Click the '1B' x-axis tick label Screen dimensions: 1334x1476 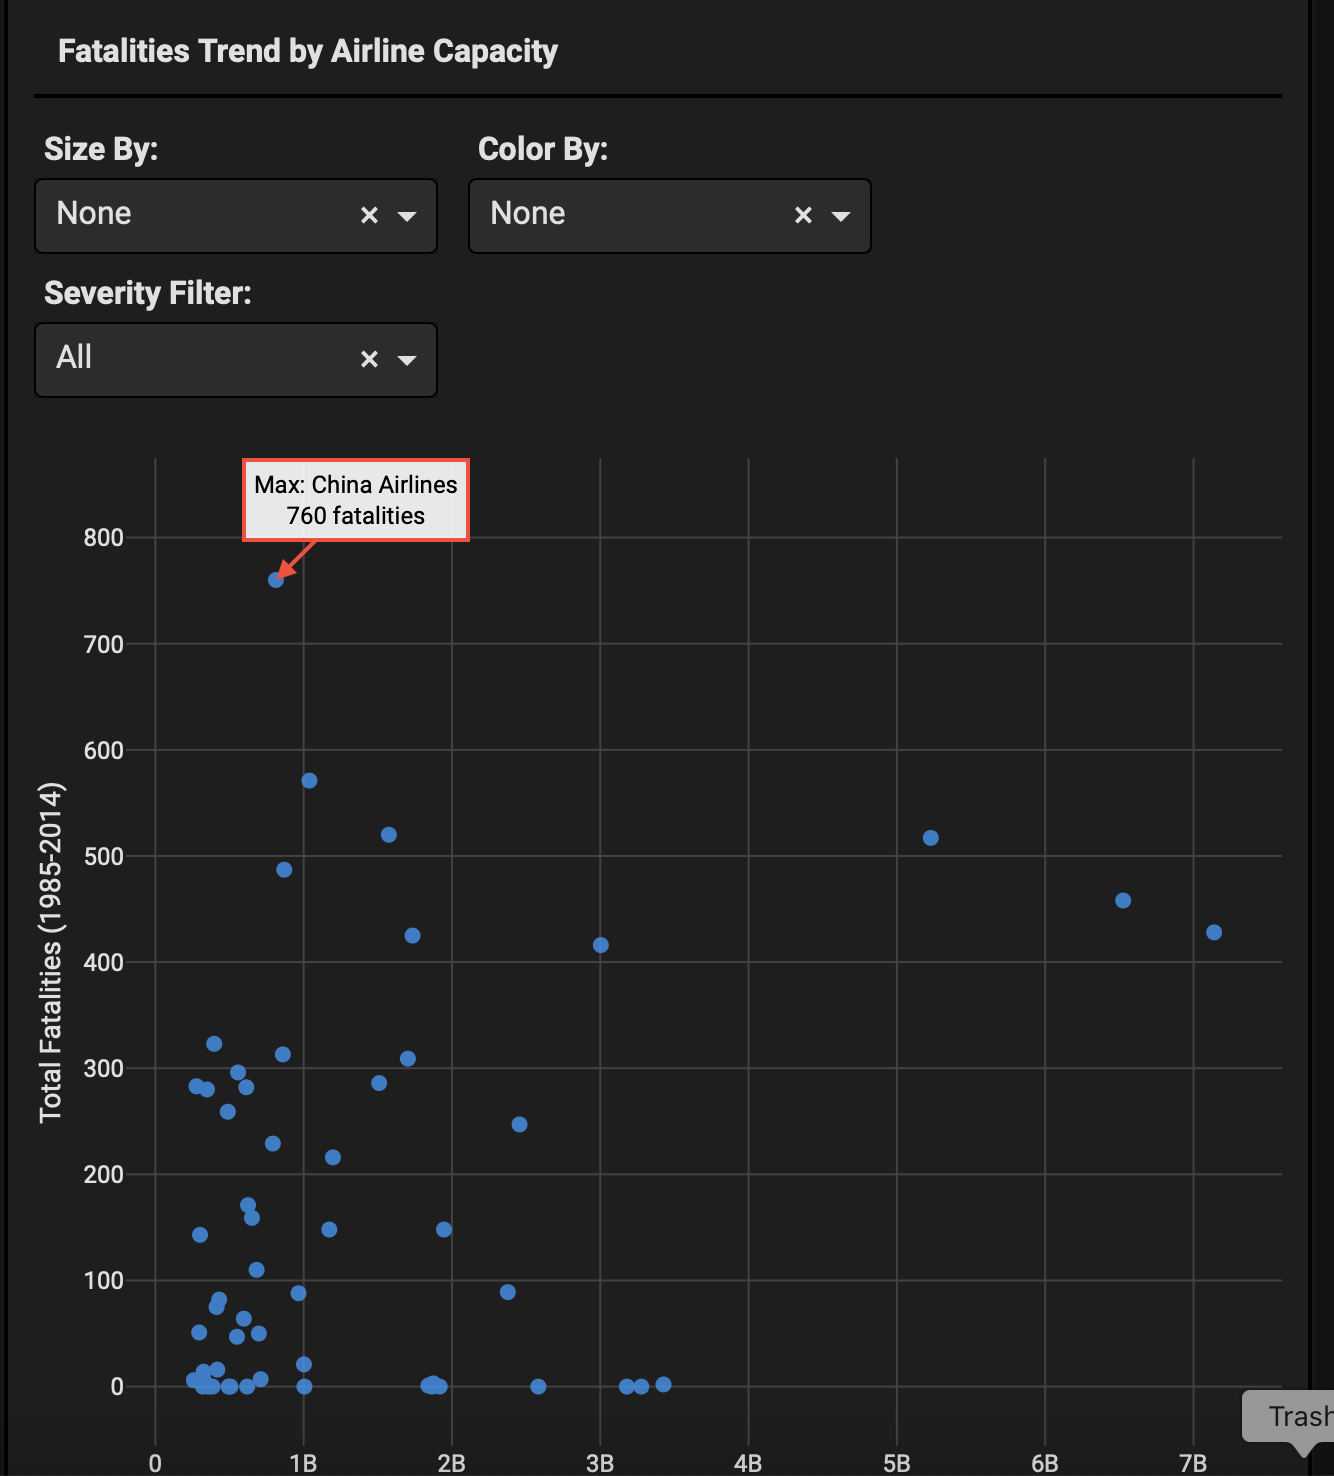coord(303,1463)
